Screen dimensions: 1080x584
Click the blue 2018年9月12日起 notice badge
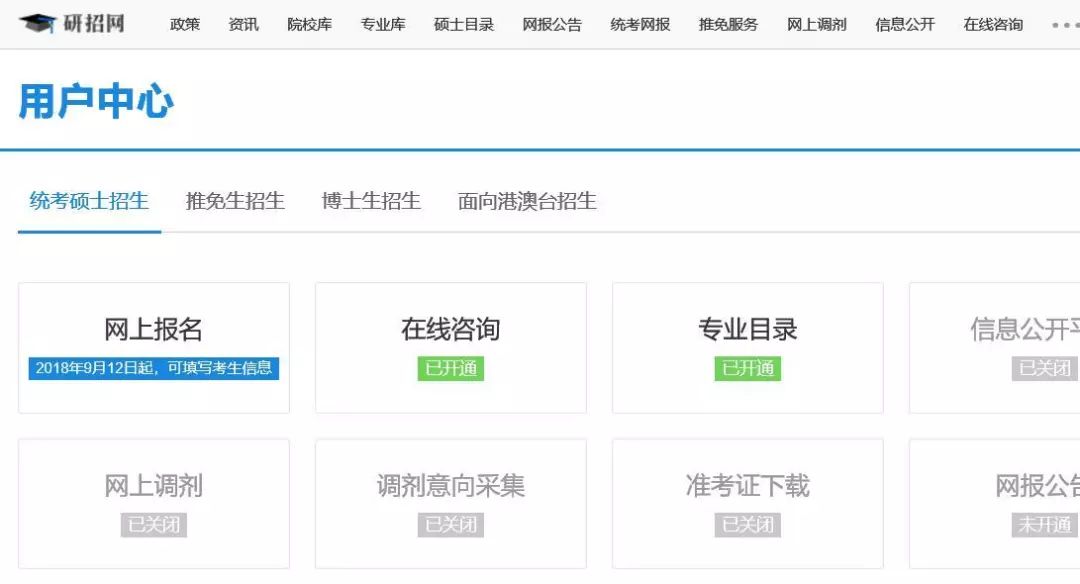[154, 368]
